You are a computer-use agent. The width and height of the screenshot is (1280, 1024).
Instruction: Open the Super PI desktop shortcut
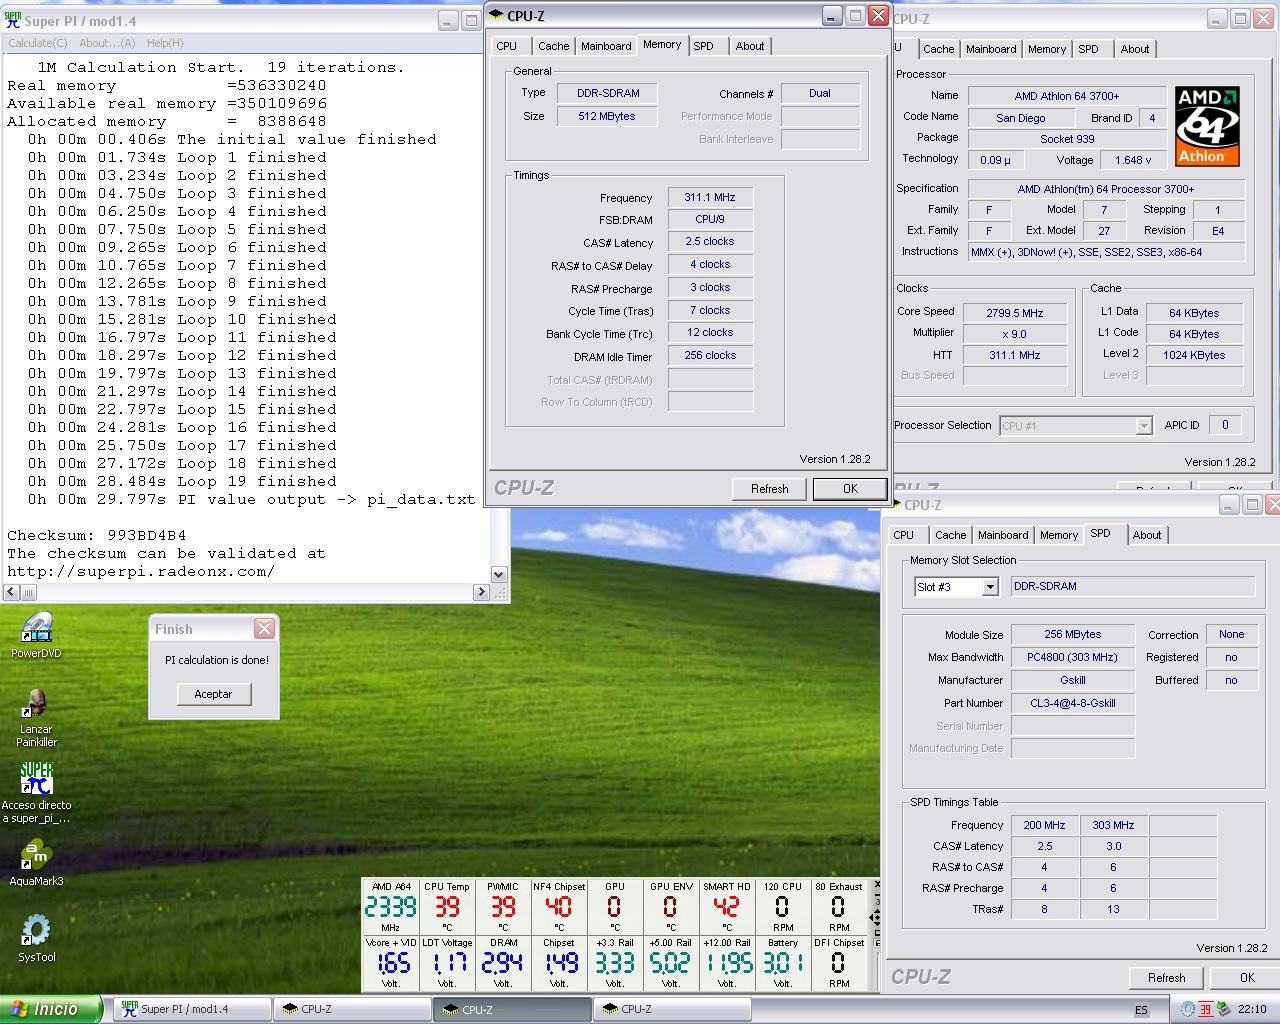[36, 780]
